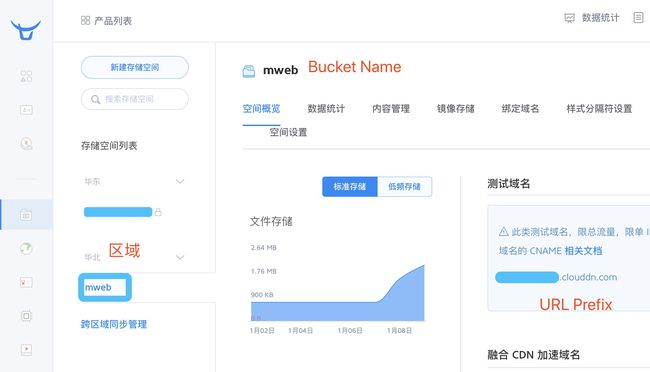
Task: Click the bucket icon beside mweb title
Action: click(249, 71)
